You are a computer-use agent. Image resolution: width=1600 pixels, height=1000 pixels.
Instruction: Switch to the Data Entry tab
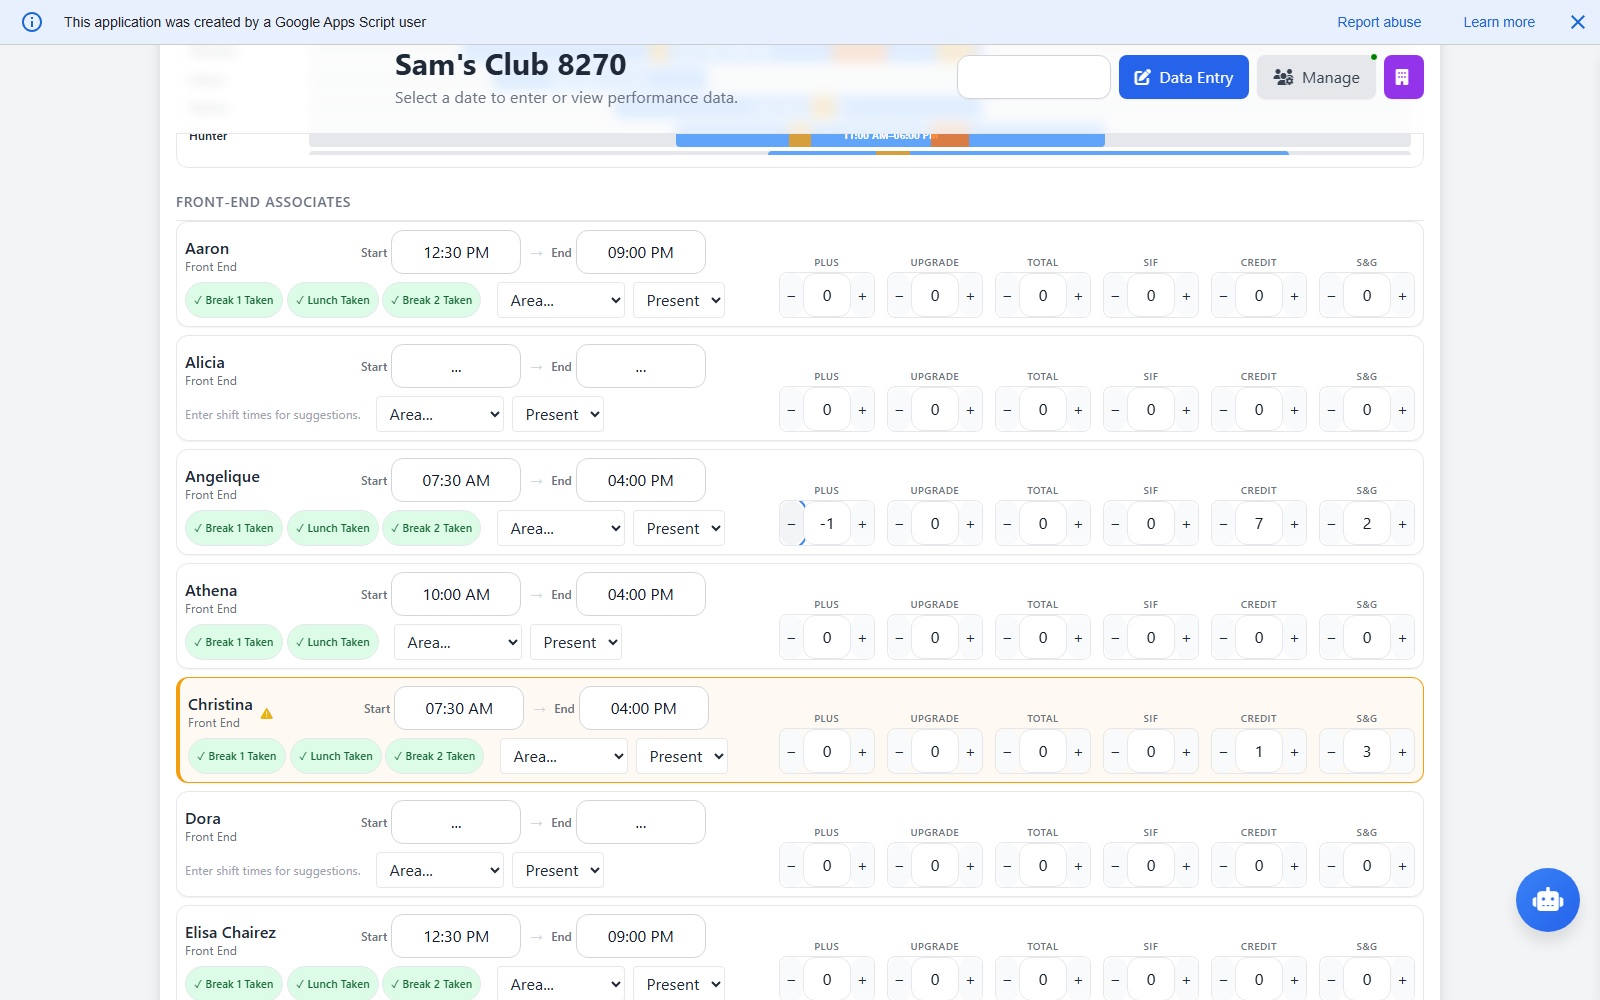[1183, 77]
